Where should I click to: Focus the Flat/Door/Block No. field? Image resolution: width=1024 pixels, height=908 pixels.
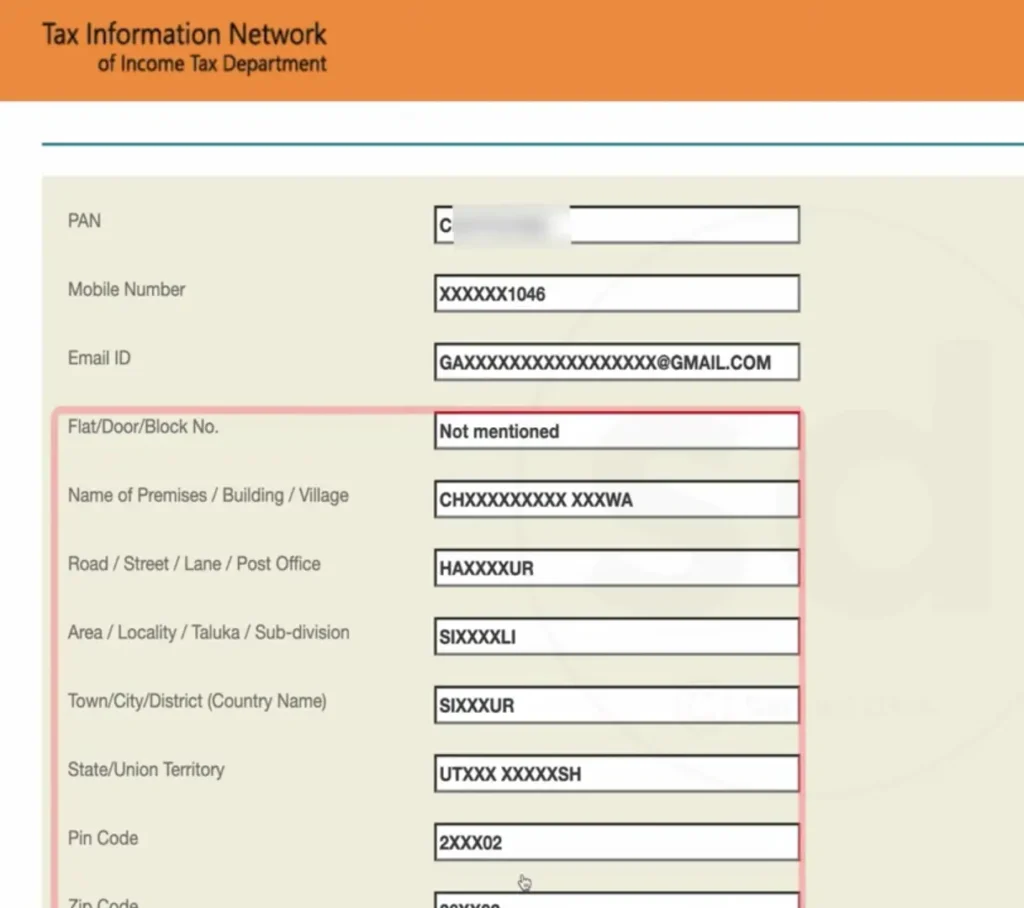[x=616, y=431]
